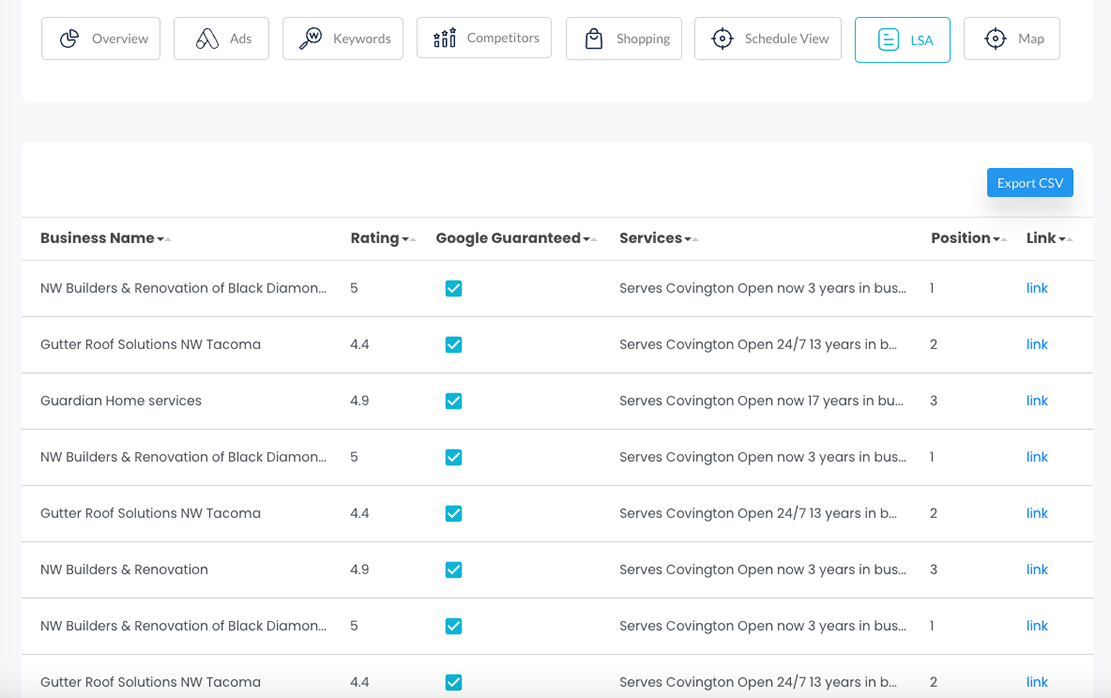Switch to the Map tab
This screenshot has width=1111, height=698.
1012,38
